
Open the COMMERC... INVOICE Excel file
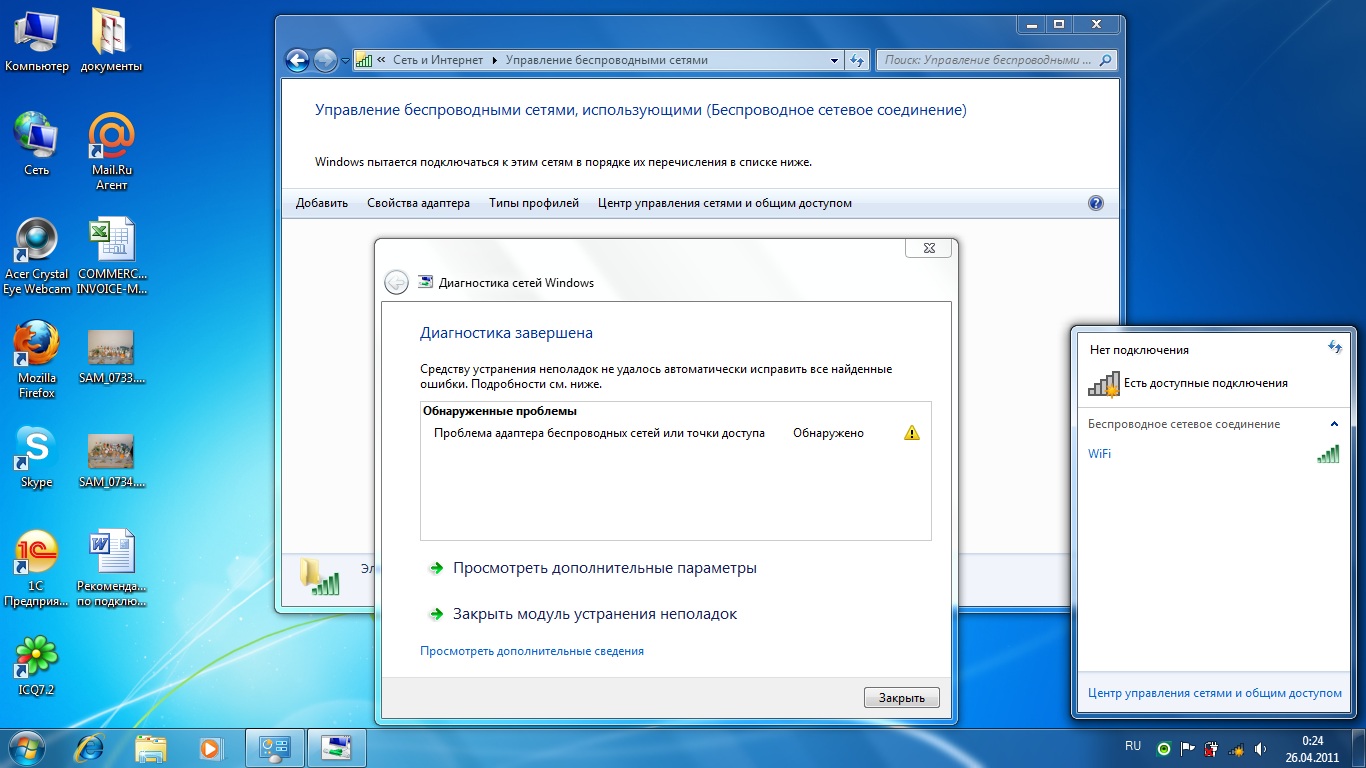tap(111, 256)
